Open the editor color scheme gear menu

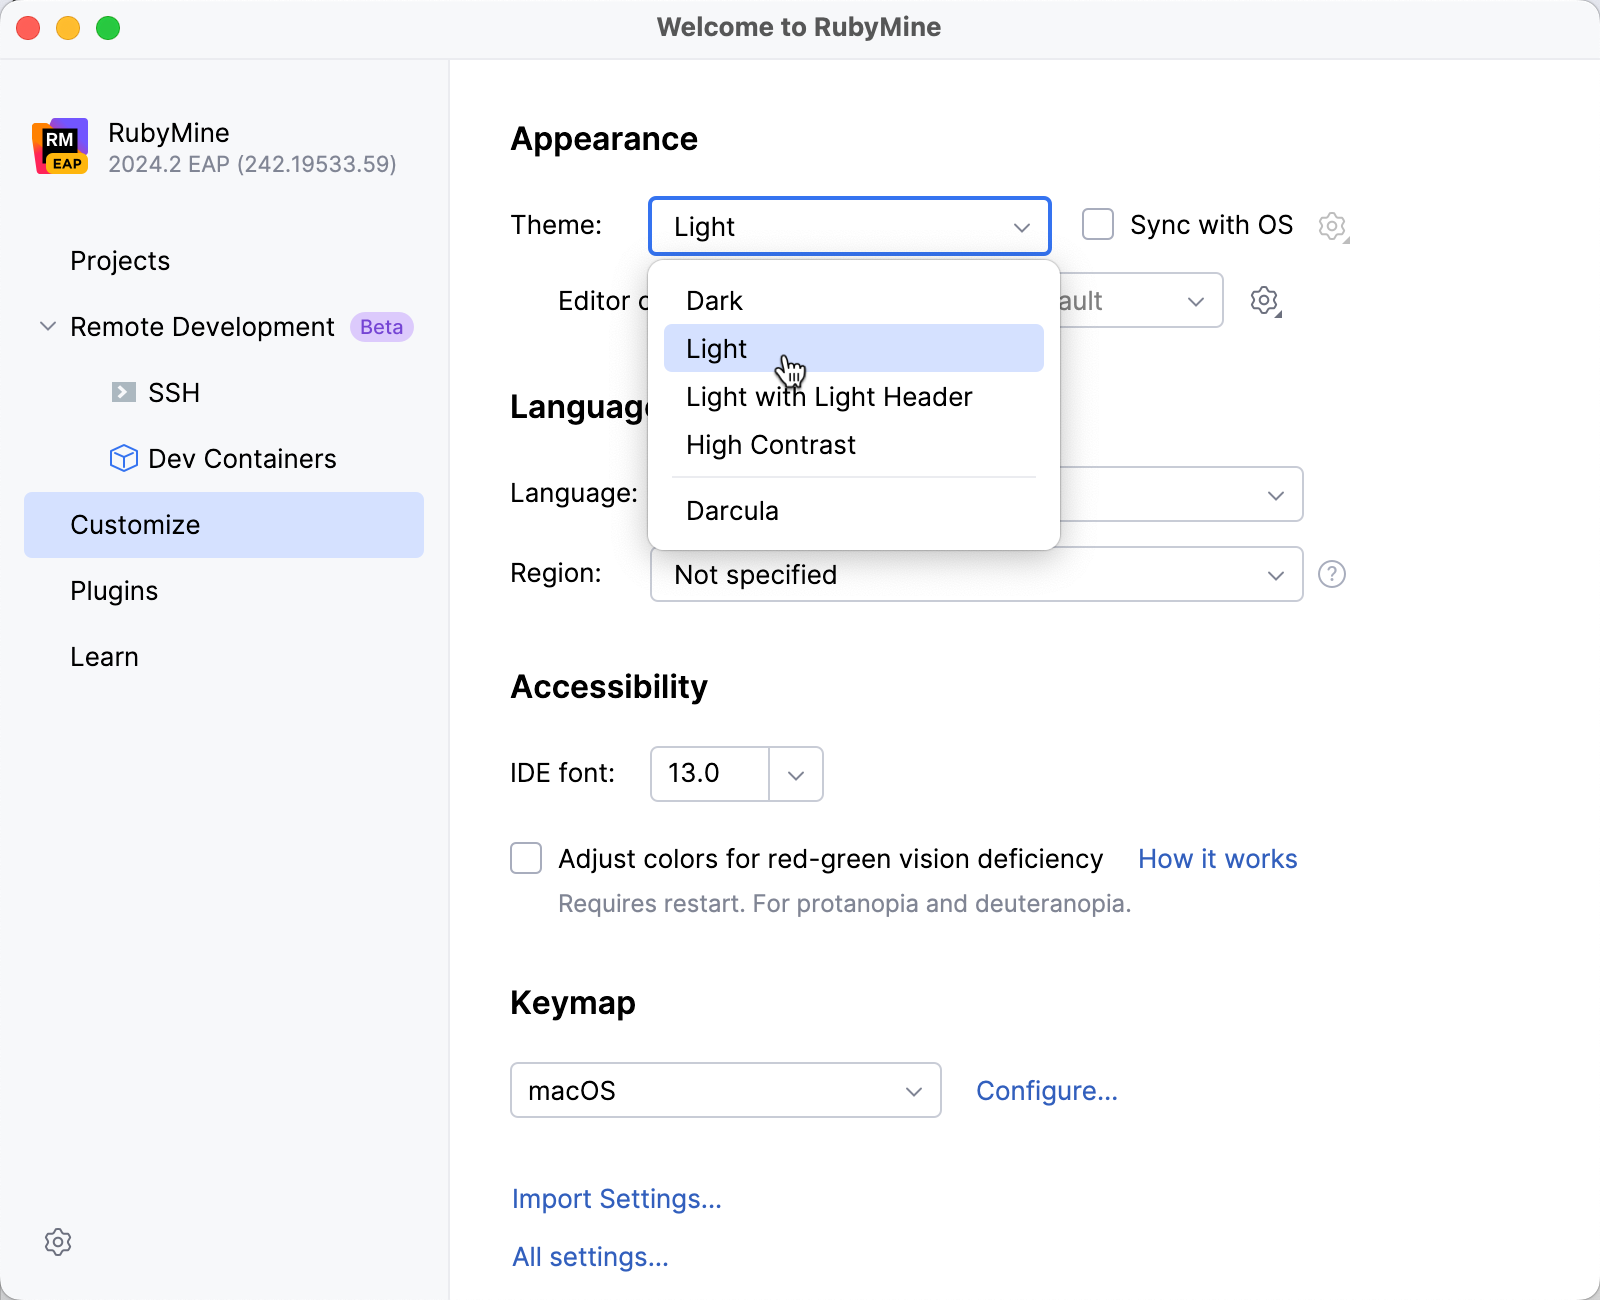pos(1263,300)
